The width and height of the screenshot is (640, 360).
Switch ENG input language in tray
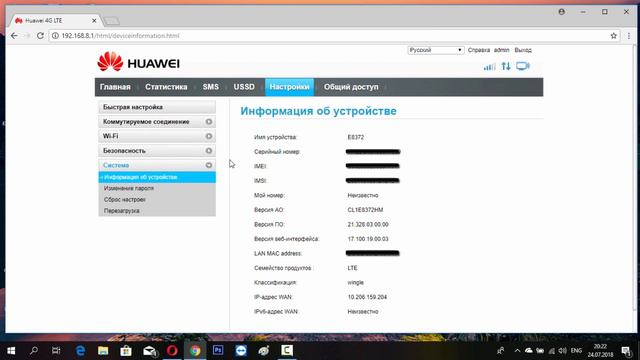576,351
